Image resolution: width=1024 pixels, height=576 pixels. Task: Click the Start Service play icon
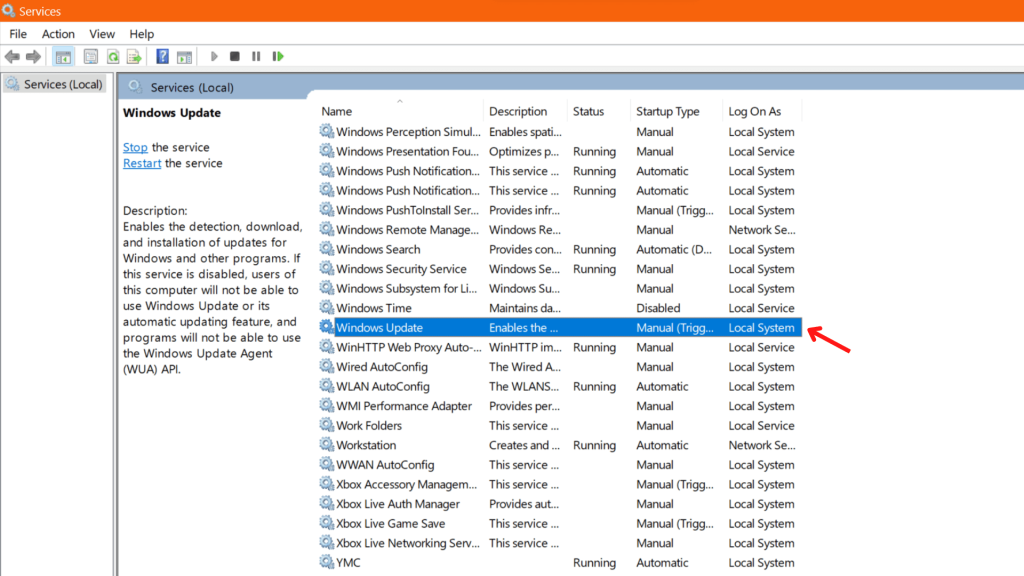point(214,57)
